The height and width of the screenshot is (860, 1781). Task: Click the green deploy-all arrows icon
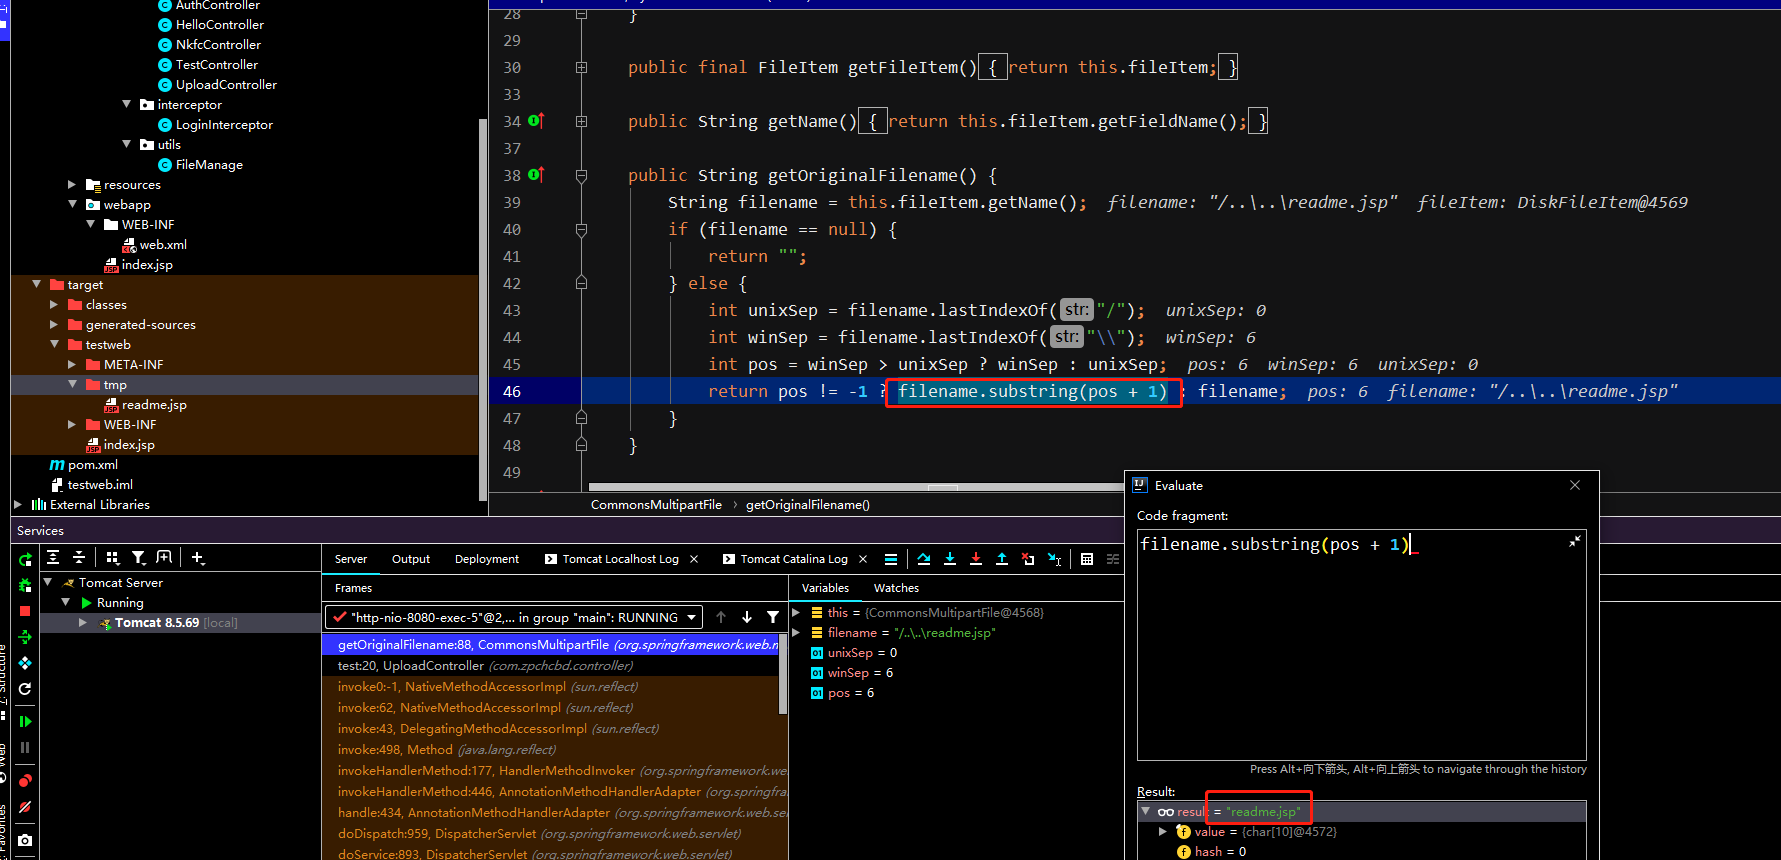point(25,637)
